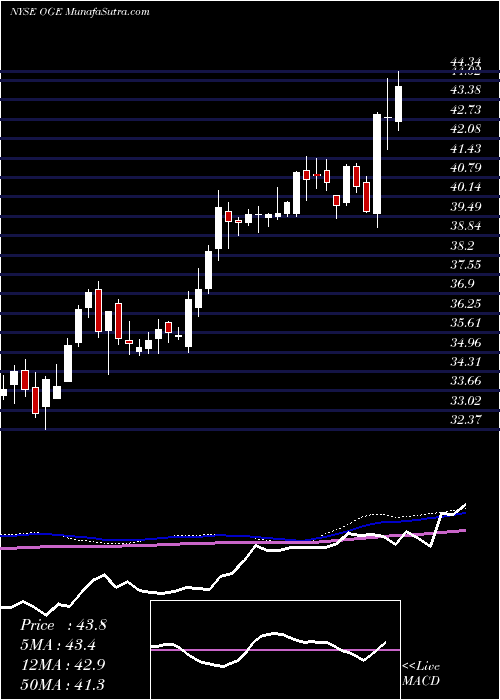The width and height of the screenshot is (500, 700).
Task: Click the 33.66 price label
Action: click(x=466, y=381)
